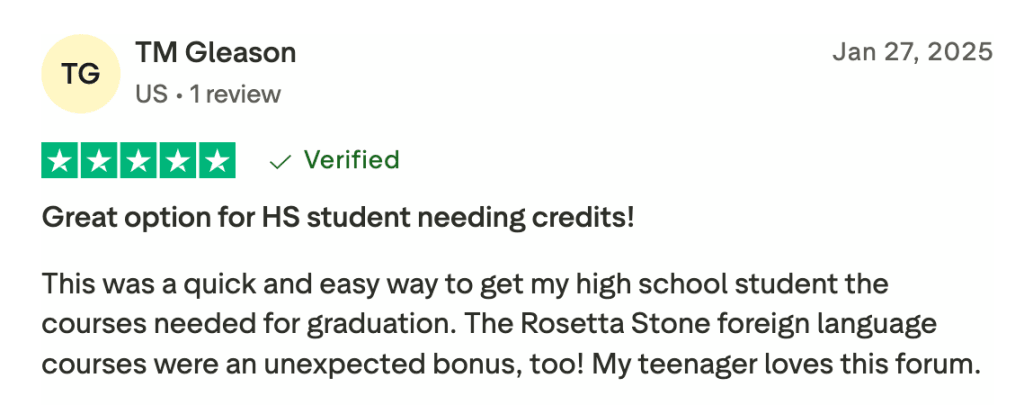This screenshot has width=1024, height=405.
Task: Open the 'Great option for HS student' title
Action: [338, 217]
